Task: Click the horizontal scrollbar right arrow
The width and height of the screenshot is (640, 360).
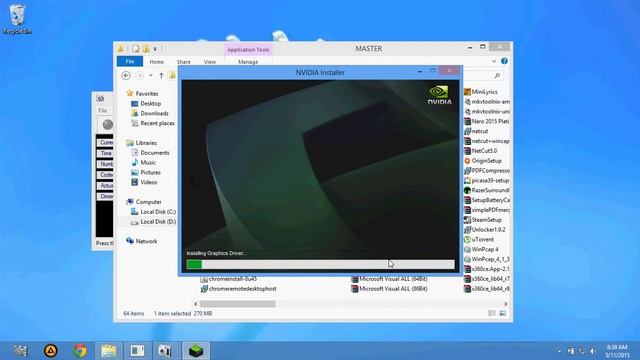Action: click(505, 304)
